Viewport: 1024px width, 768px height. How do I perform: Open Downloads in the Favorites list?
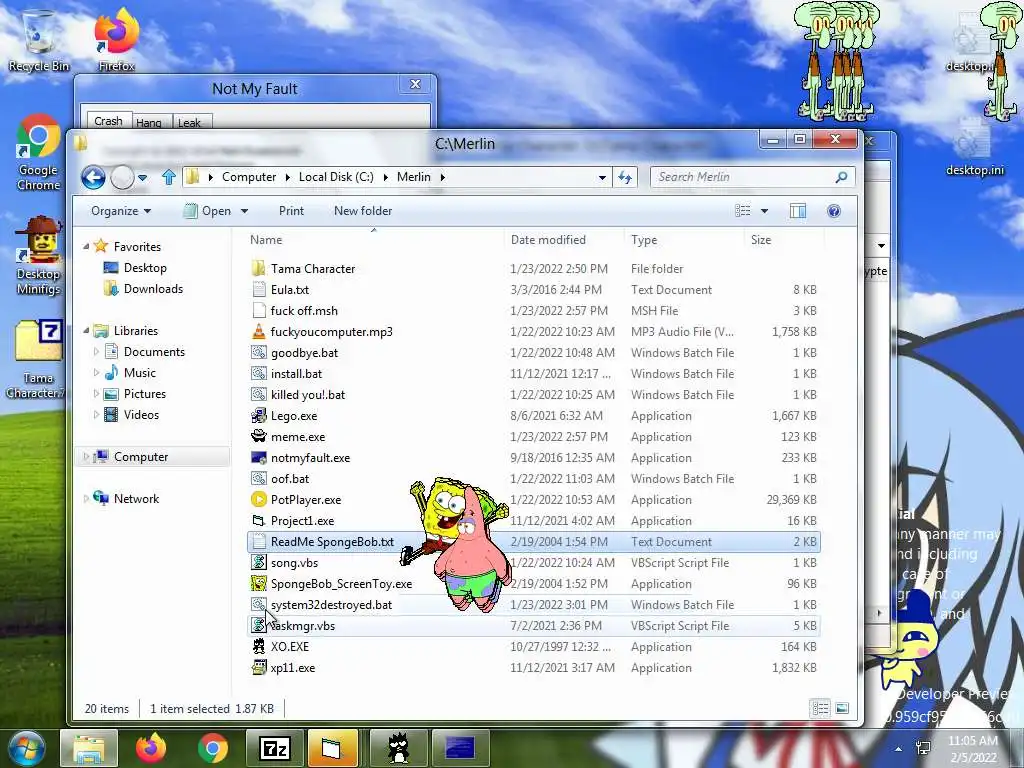tap(153, 289)
